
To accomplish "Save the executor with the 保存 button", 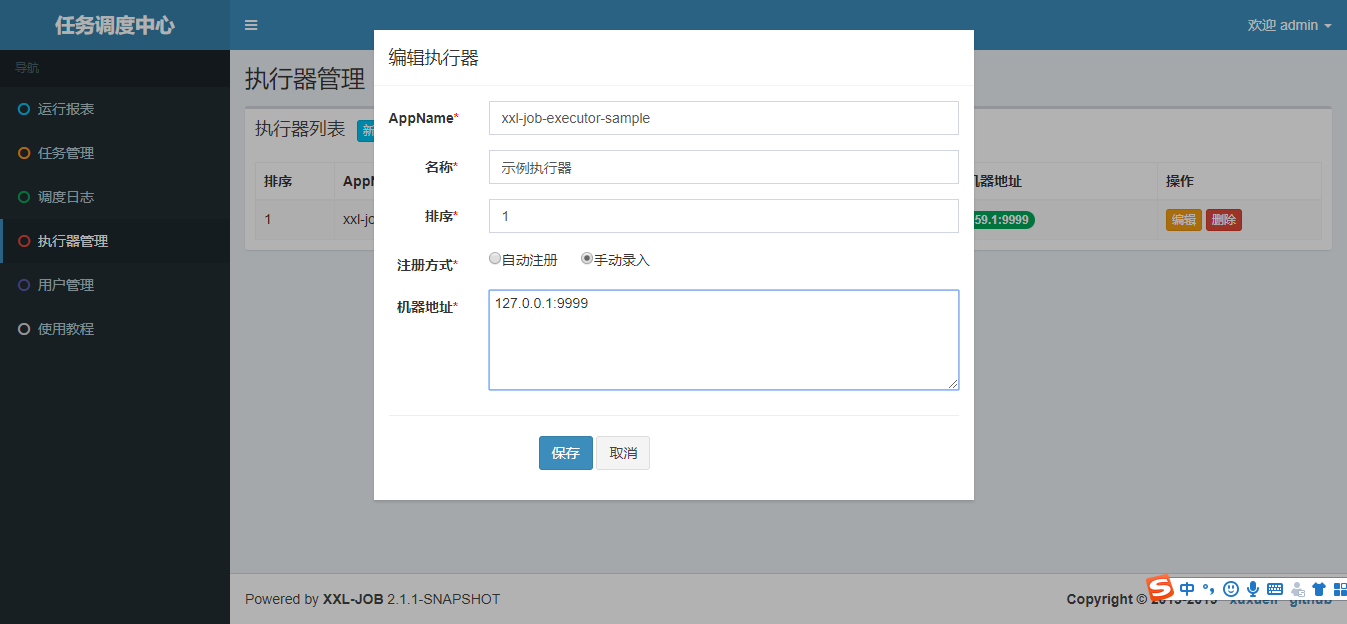I will tap(565, 452).
